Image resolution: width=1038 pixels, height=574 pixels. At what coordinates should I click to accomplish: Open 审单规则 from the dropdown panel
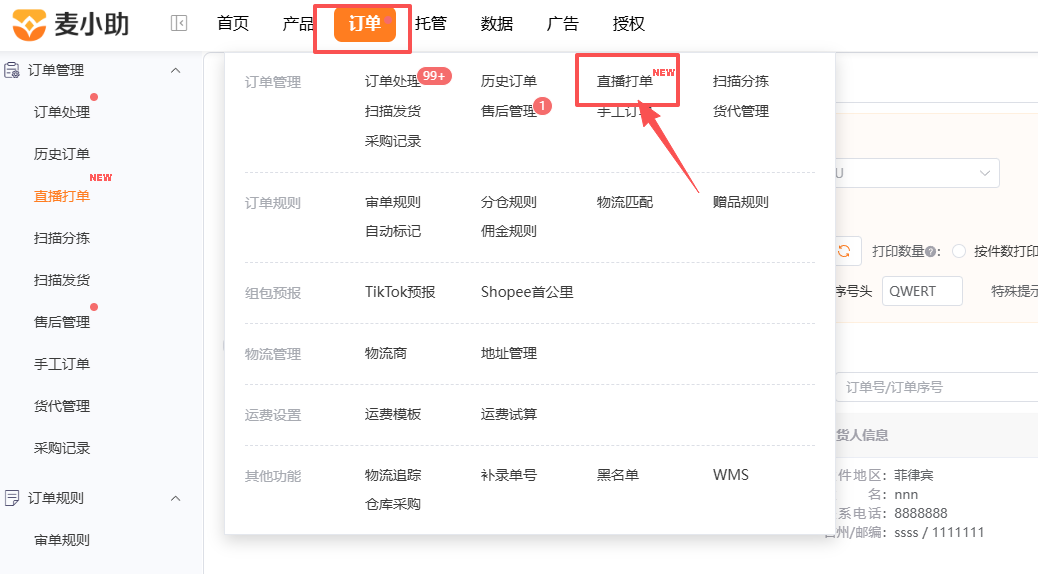tap(393, 202)
